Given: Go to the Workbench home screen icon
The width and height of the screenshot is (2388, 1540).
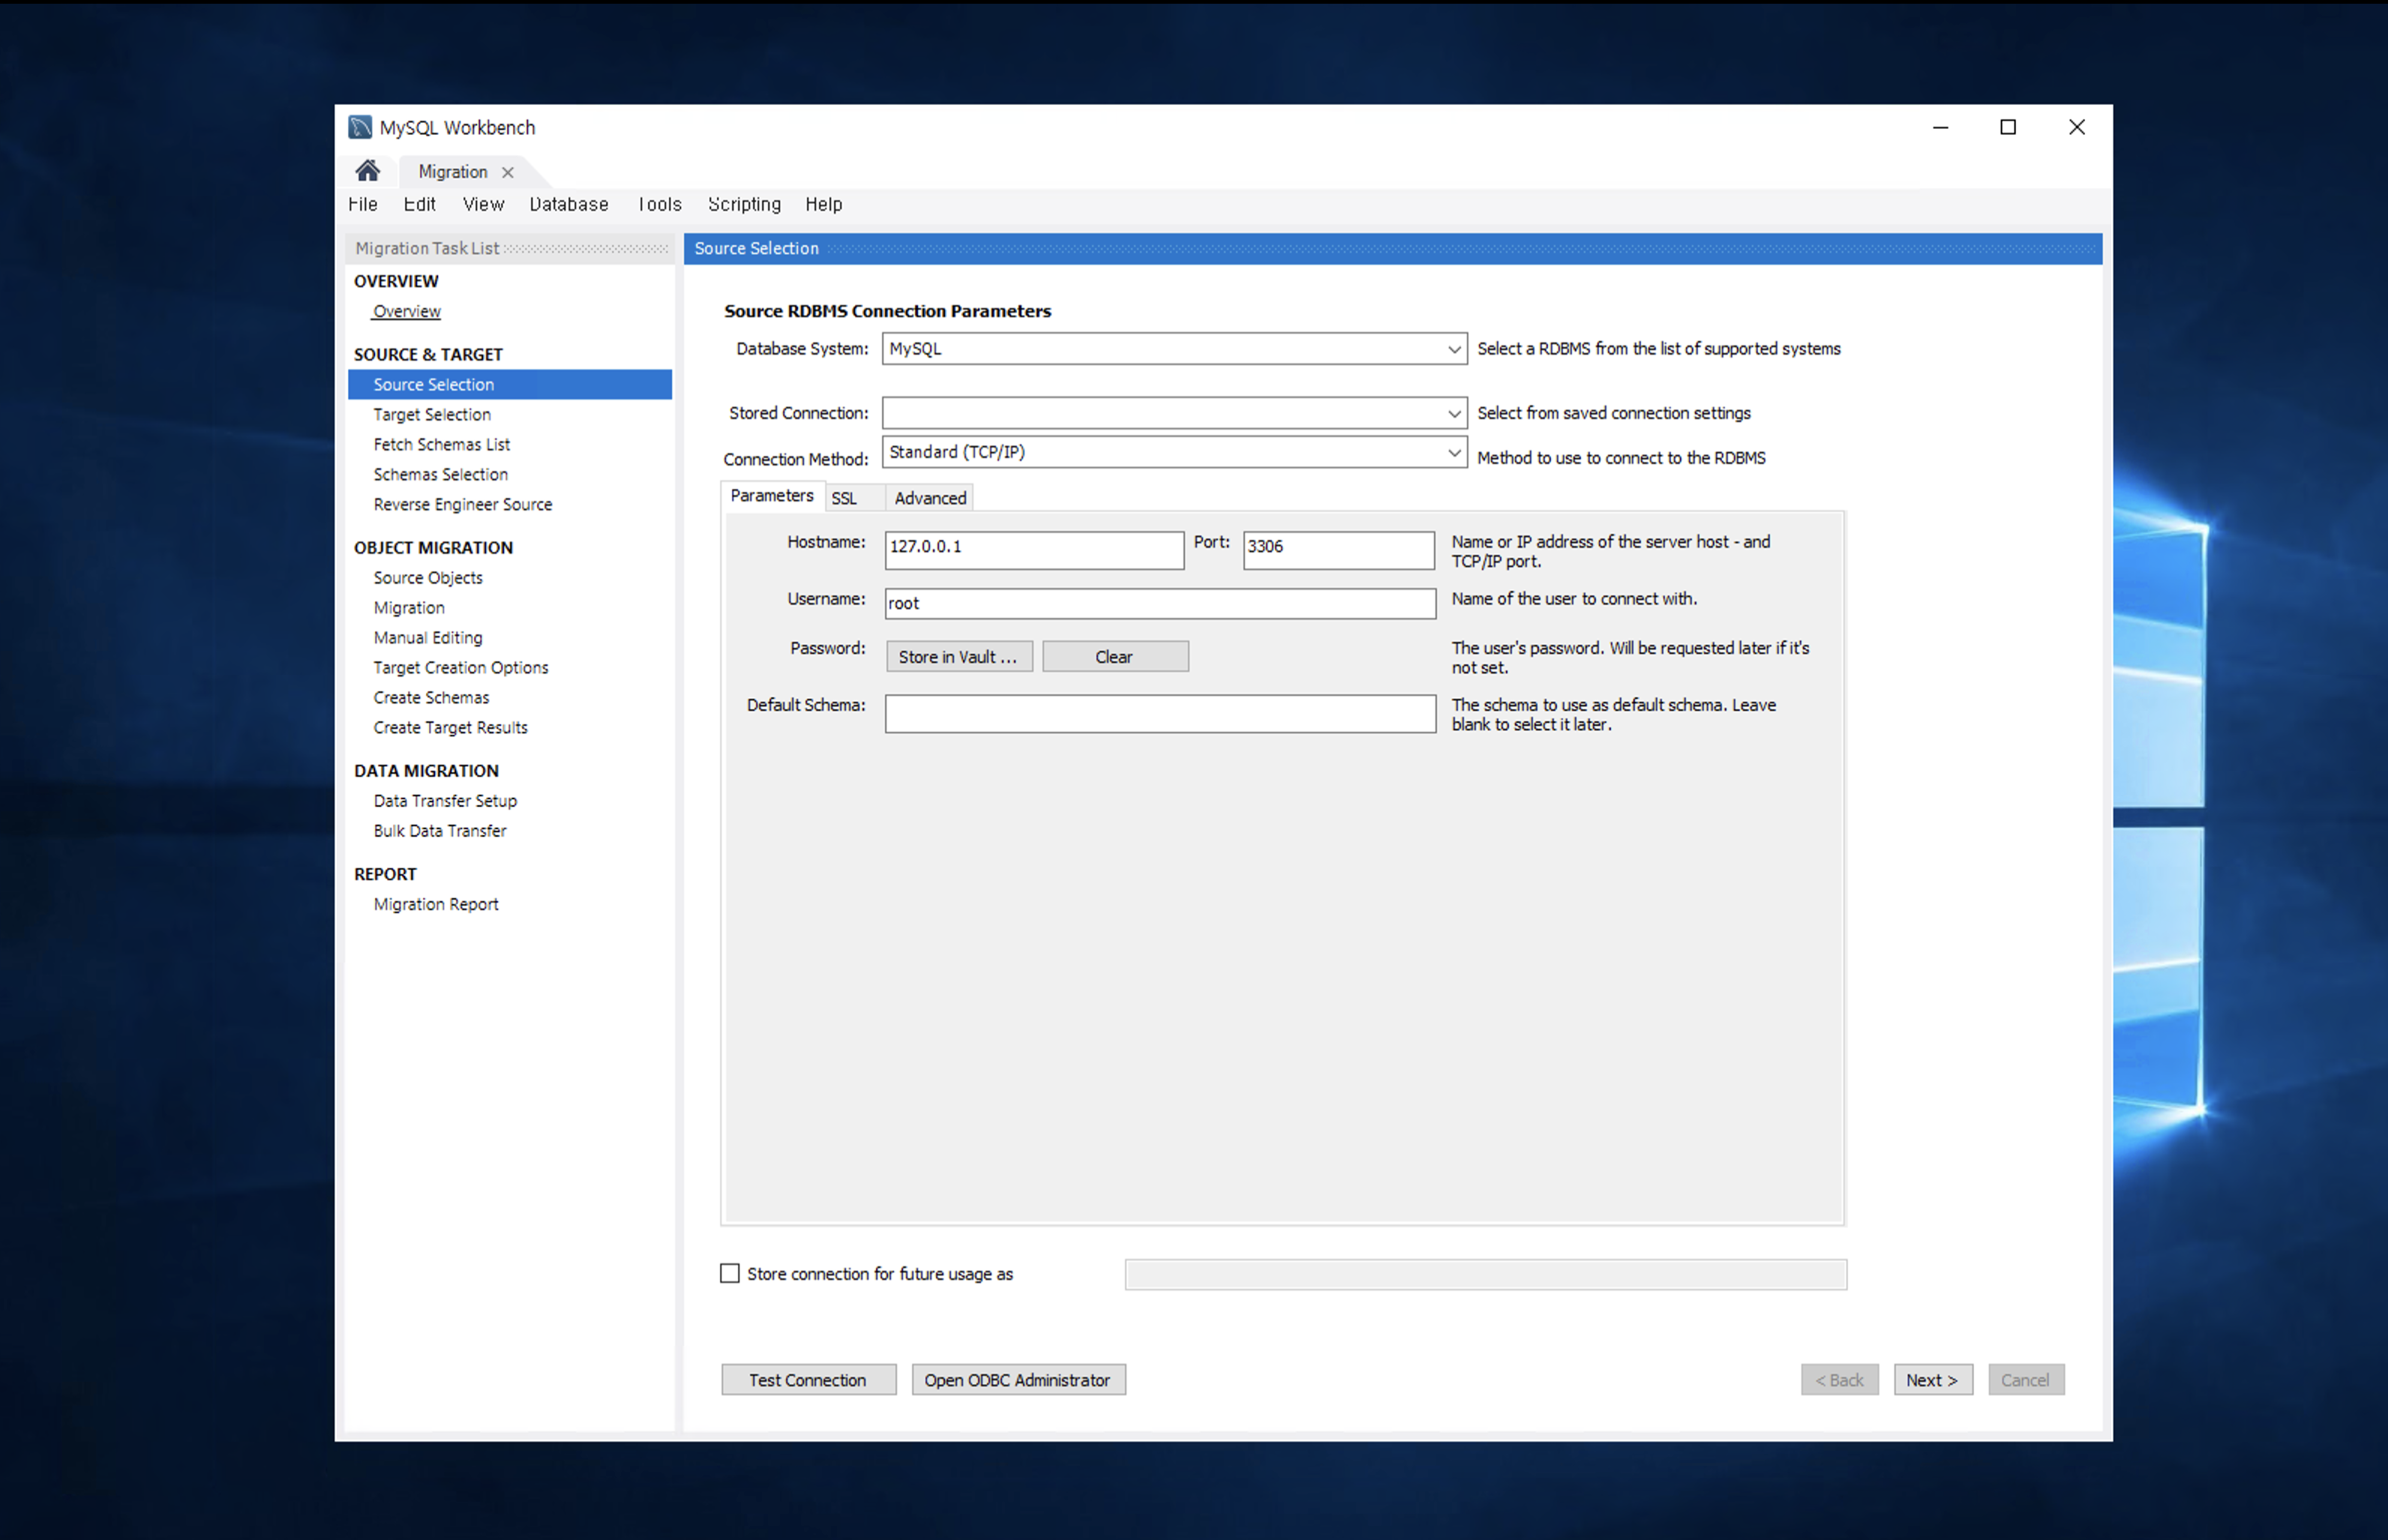Looking at the screenshot, I should click(368, 171).
